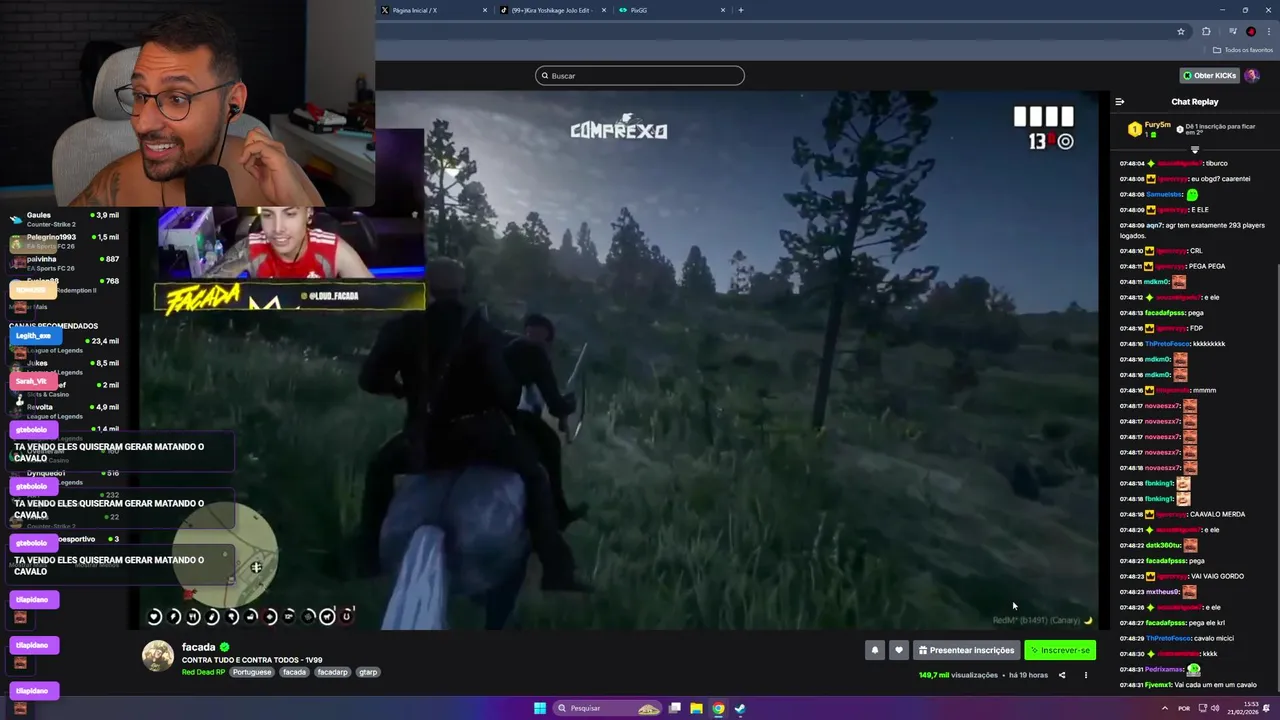Image resolution: width=1280 pixels, height=720 pixels.
Task: Open the paivinha channel in sidebar
Action: pos(65,263)
